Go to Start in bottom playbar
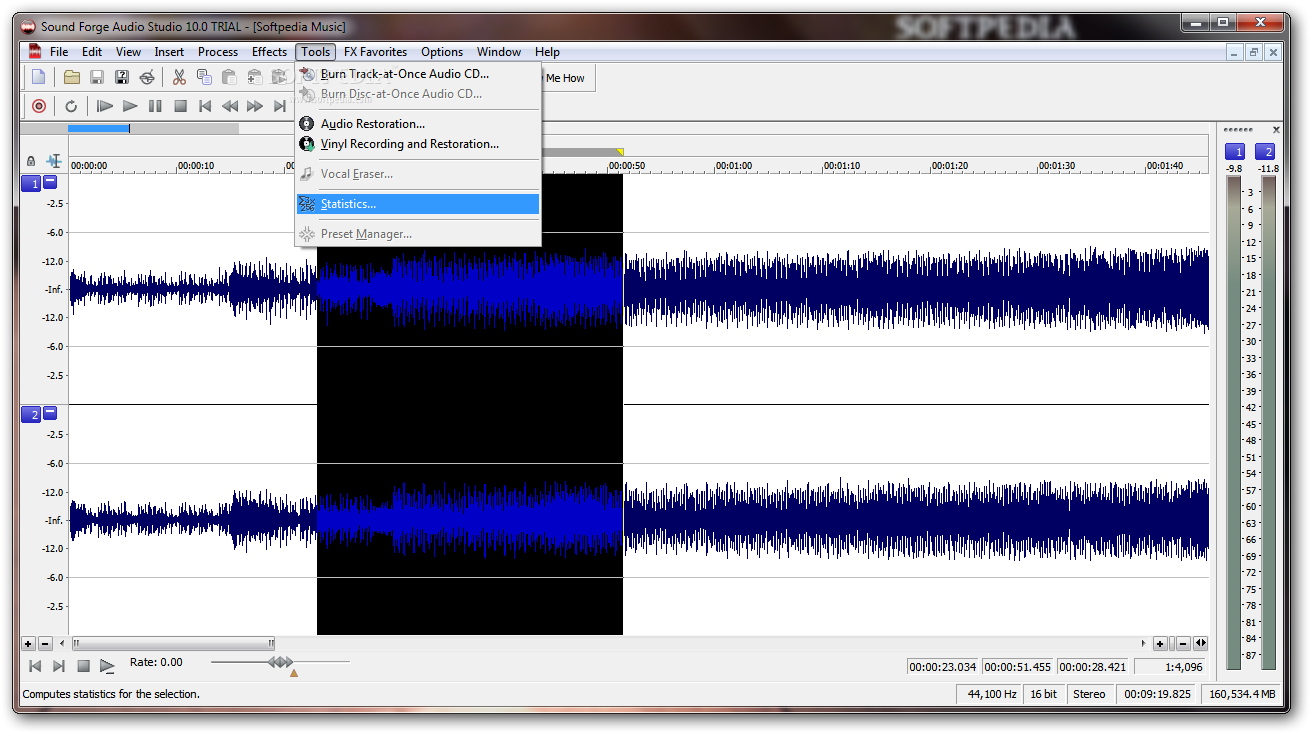Screen dimensions: 1311x734 35,666
